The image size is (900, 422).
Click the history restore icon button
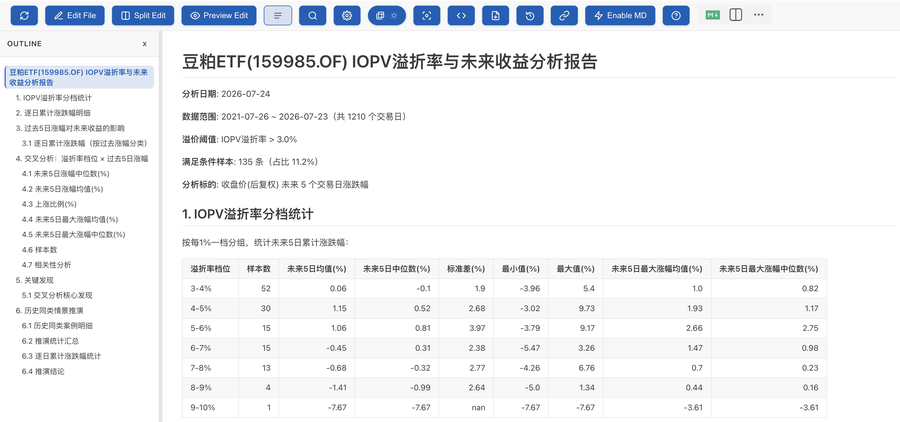(530, 16)
